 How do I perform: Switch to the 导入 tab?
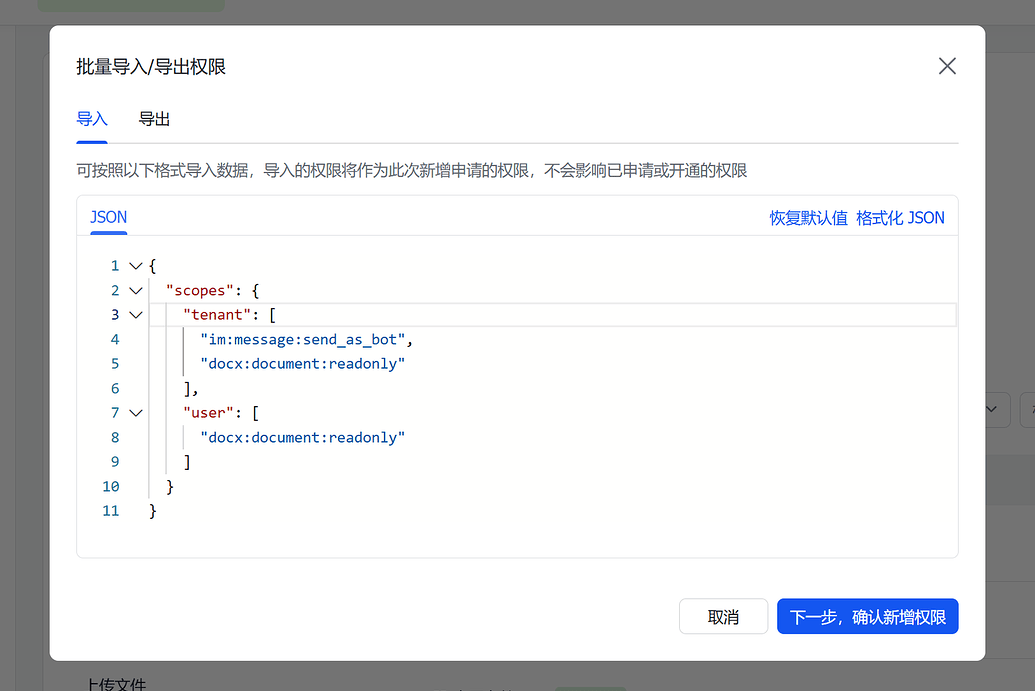tap(92, 119)
